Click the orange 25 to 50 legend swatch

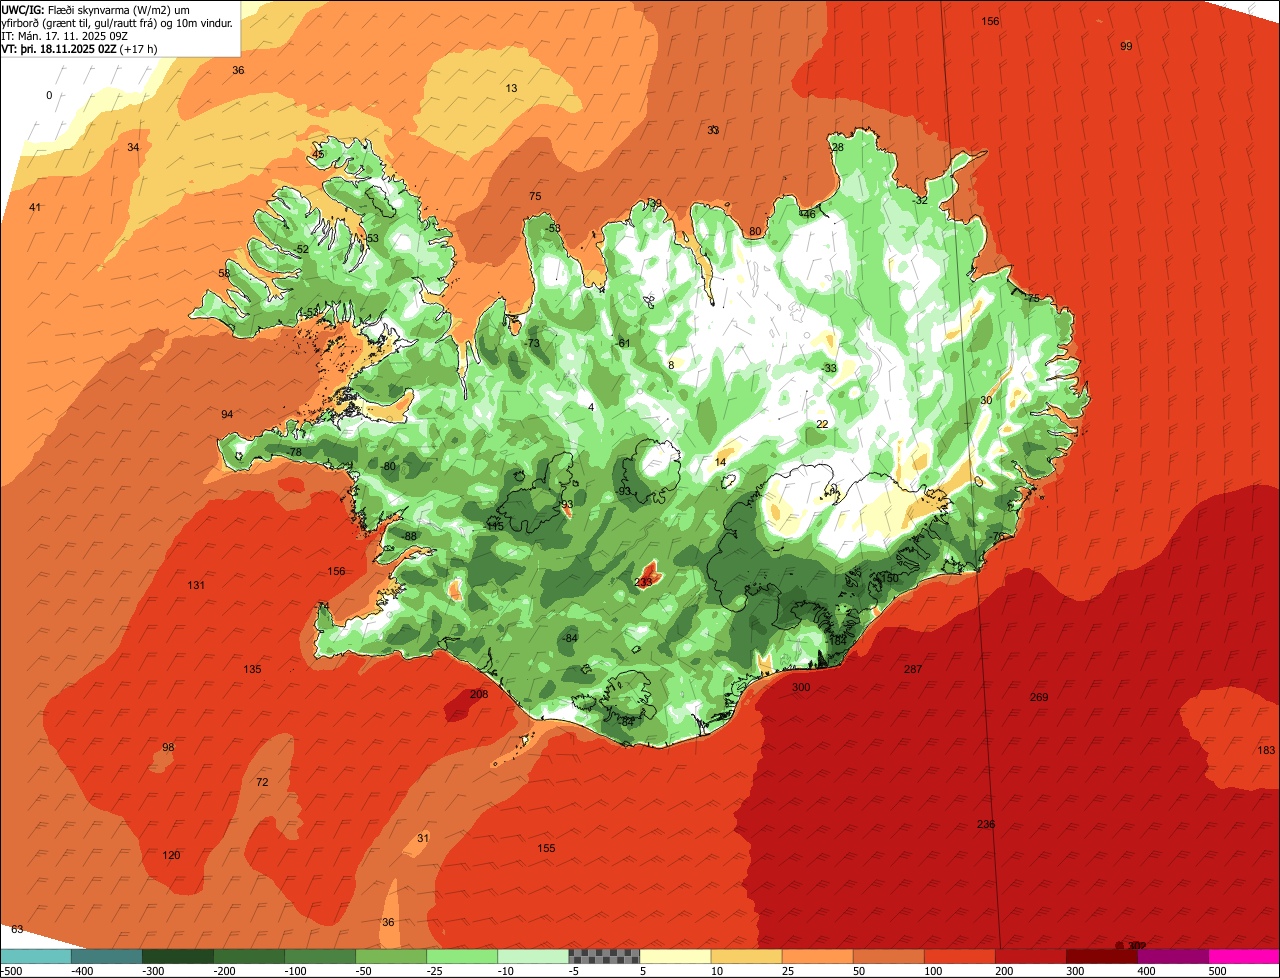point(817,956)
